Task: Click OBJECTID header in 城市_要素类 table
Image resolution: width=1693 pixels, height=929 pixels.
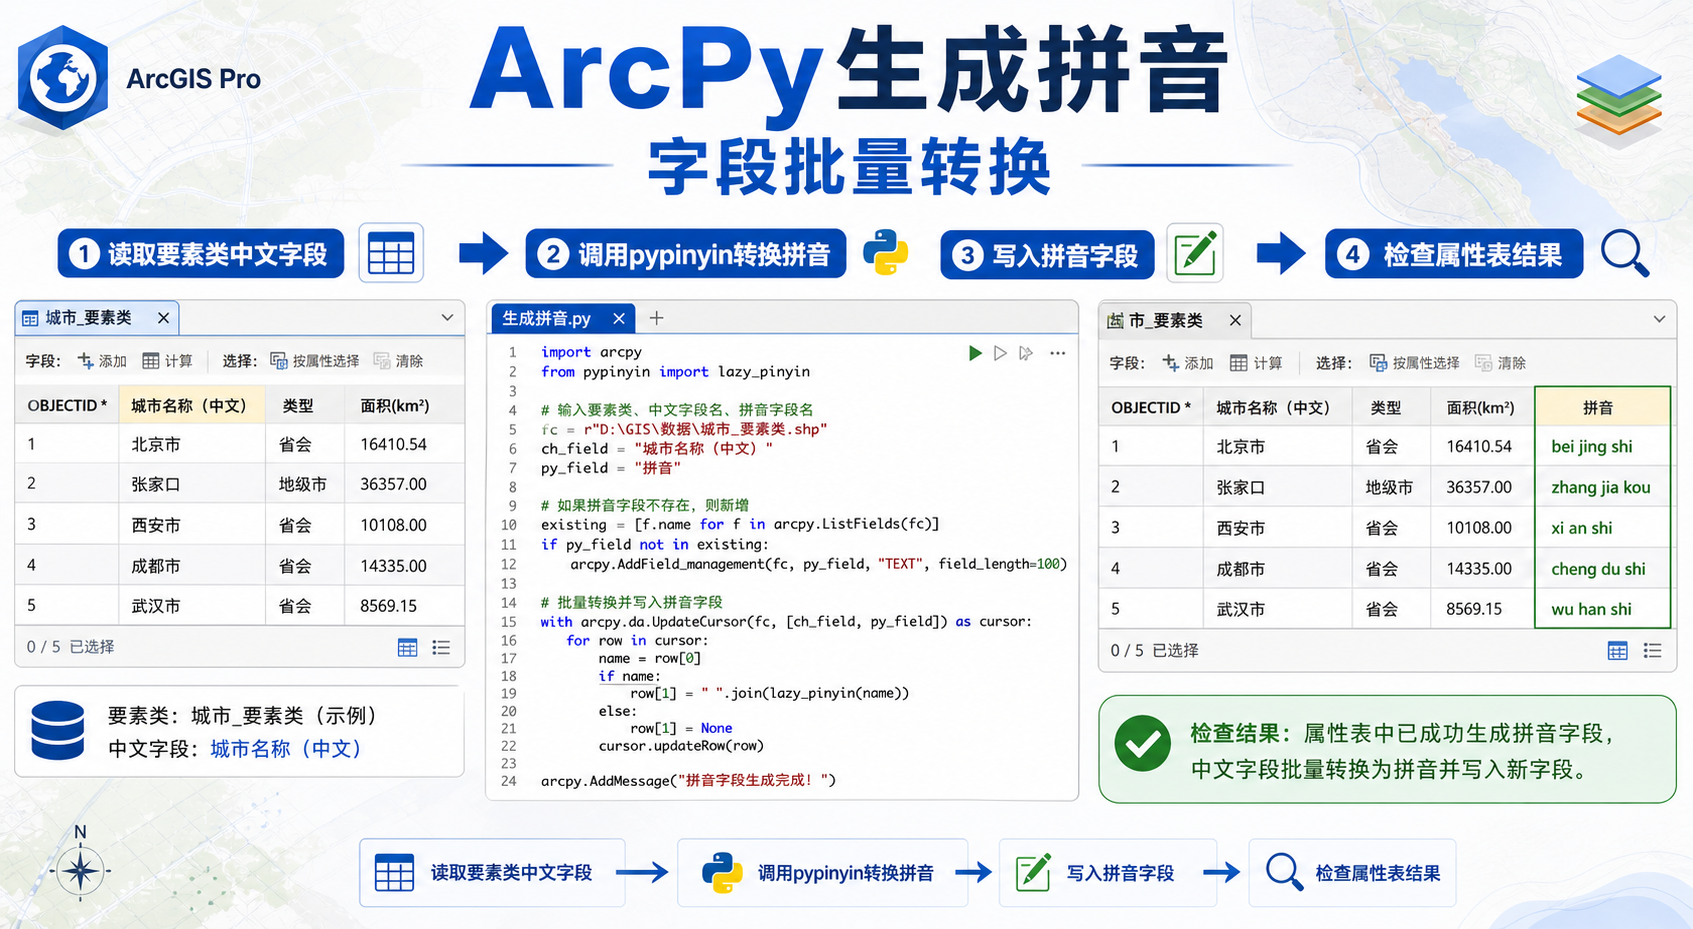Action: click(67, 405)
